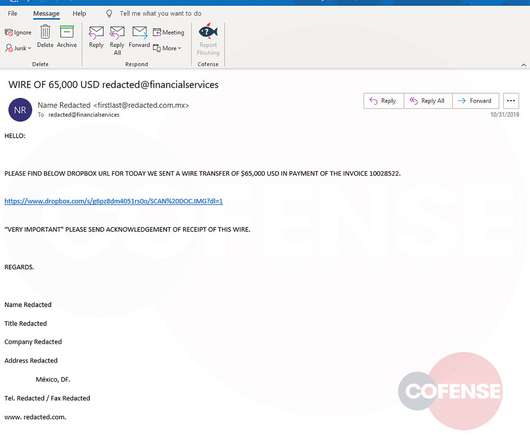Viewport: 530px width, 442px height.
Task: Open the three-dots more actions menu
Action: pyautogui.click(x=511, y=101)
